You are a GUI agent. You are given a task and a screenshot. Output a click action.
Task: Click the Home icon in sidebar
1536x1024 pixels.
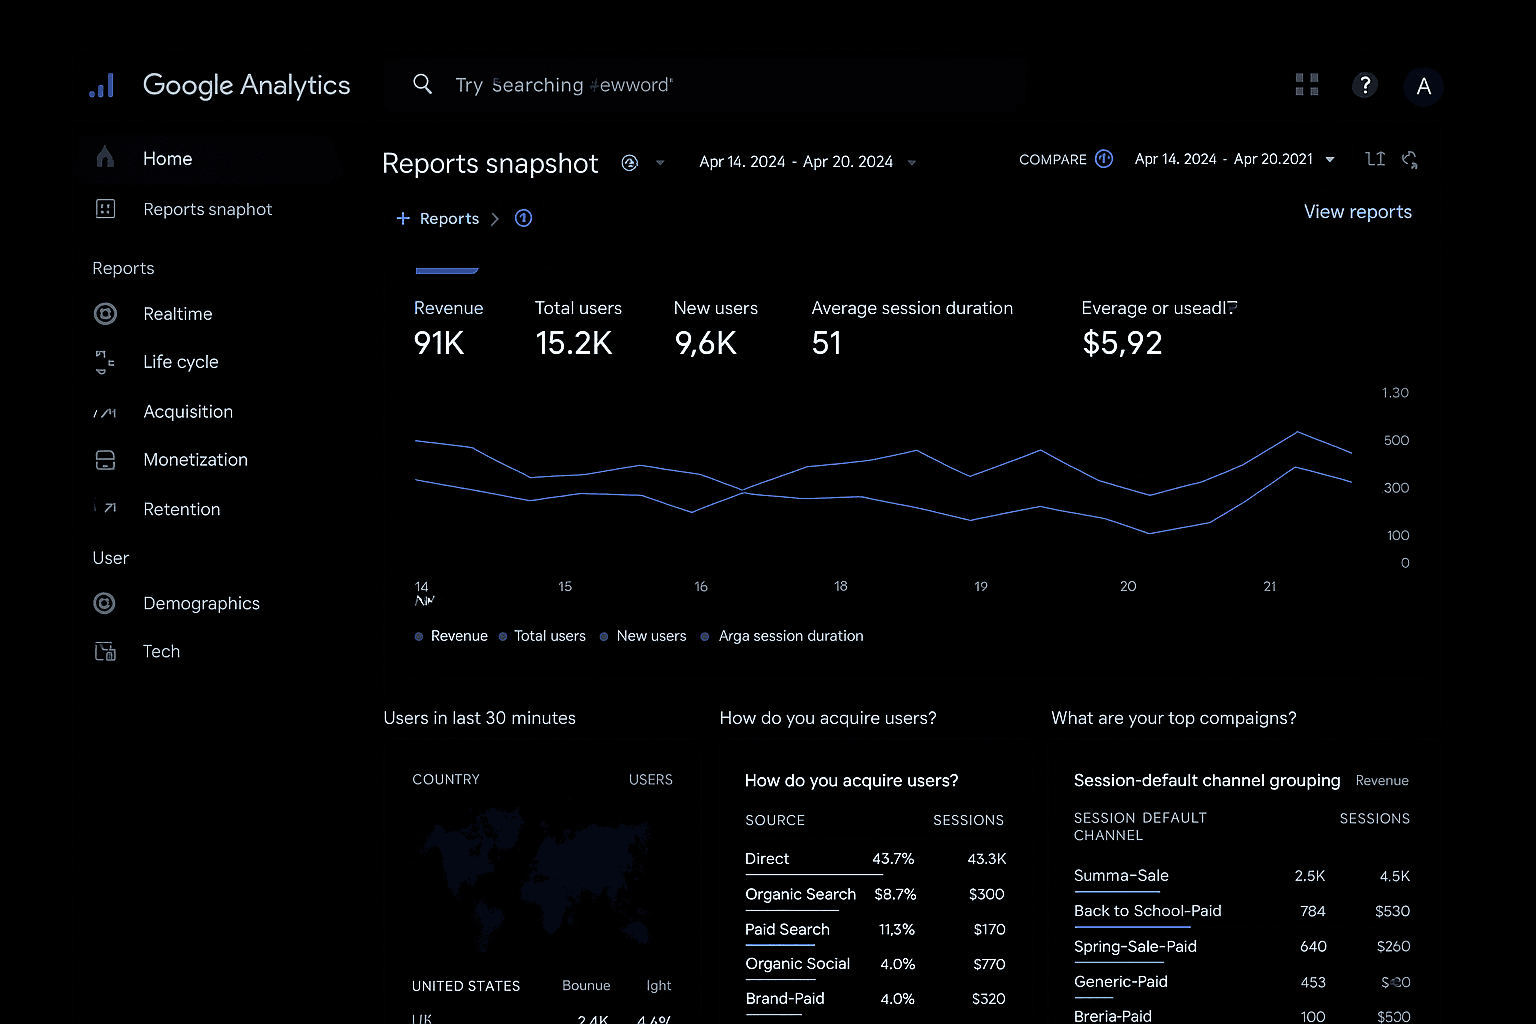(105, 157)
